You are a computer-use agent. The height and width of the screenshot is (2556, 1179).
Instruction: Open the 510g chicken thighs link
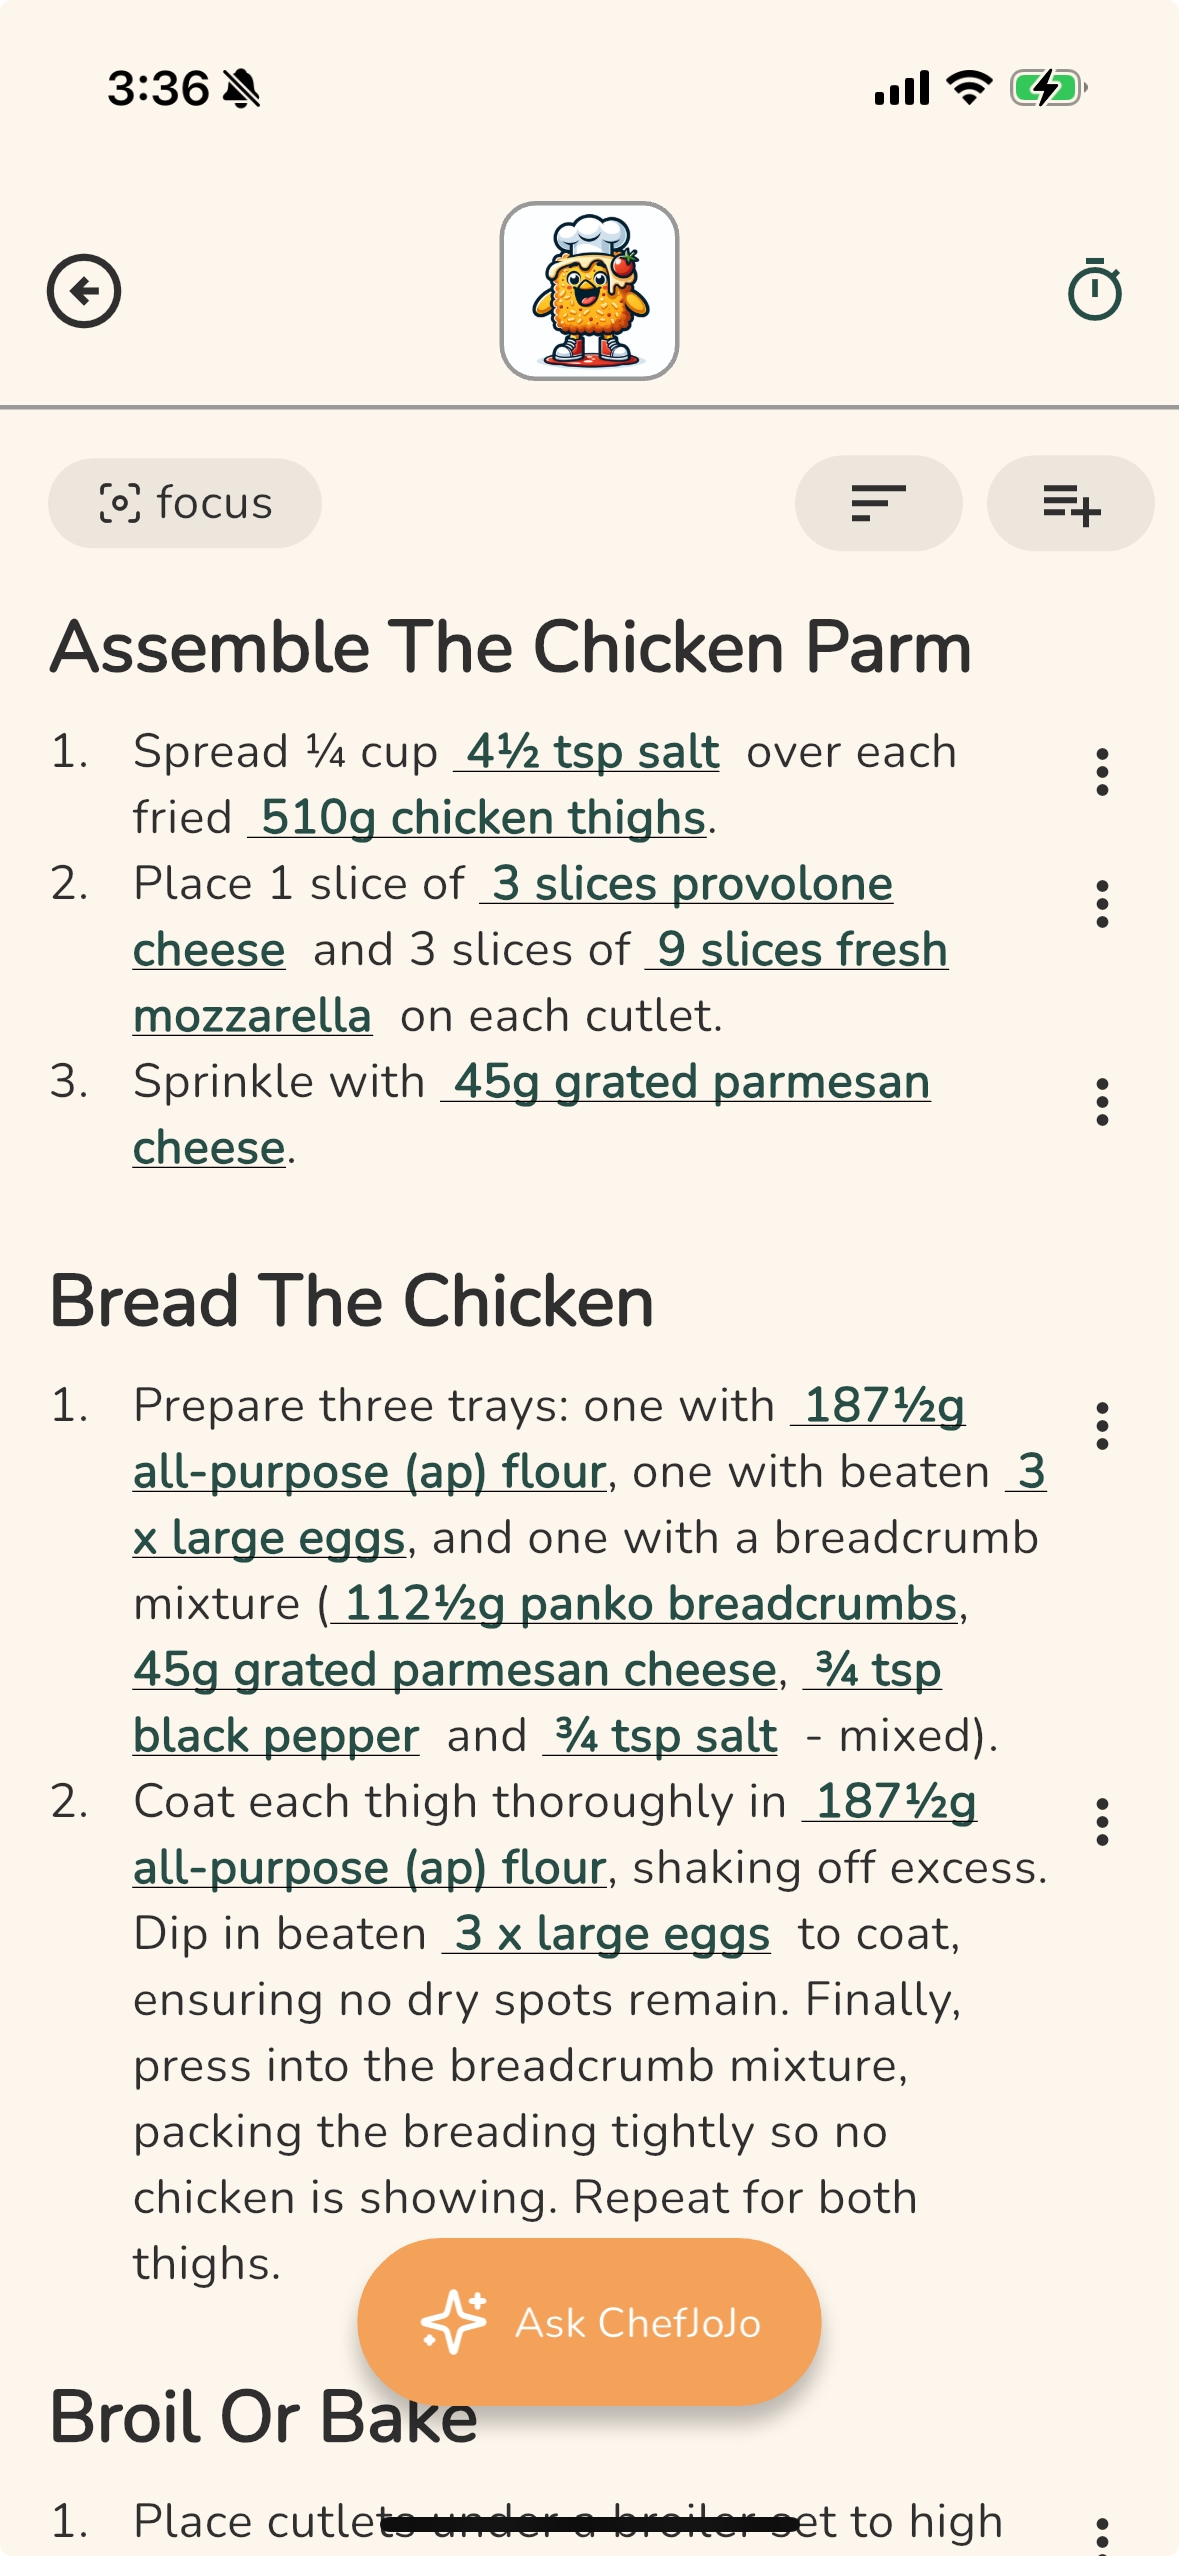coord(479,818)
